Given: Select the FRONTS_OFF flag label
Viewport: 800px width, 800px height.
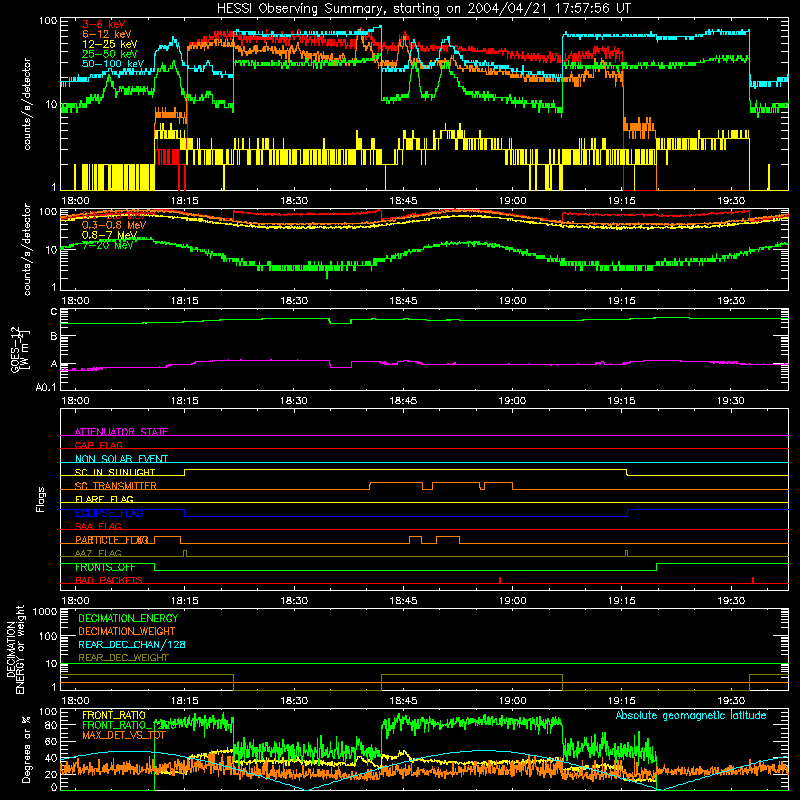Looking at the screenshot, I should click(x=105, y=567).
